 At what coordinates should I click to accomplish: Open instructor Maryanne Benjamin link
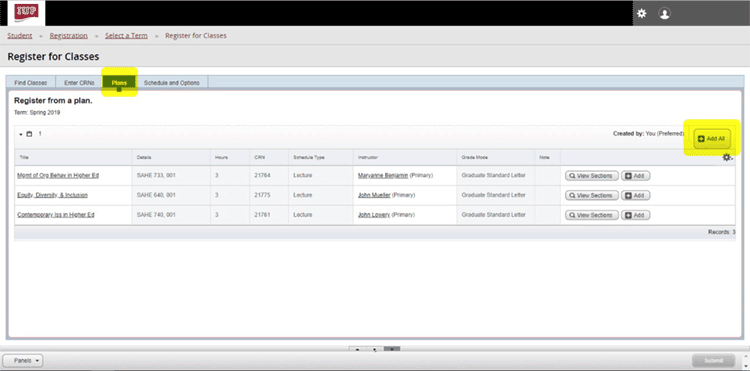pos(383,175)
